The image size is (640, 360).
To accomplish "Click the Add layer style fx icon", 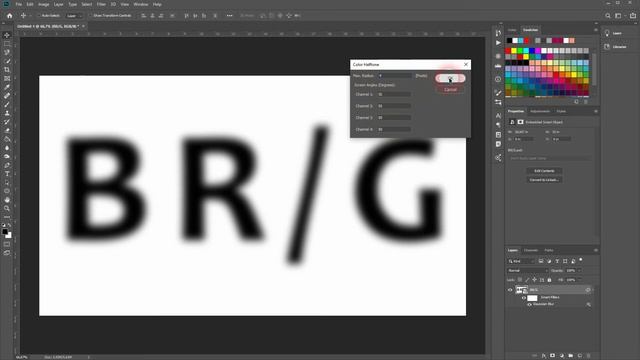I will [x=544, y=356].
